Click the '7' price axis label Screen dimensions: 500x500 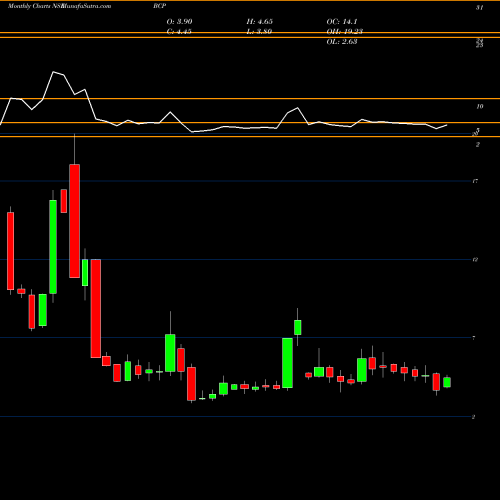474,338
